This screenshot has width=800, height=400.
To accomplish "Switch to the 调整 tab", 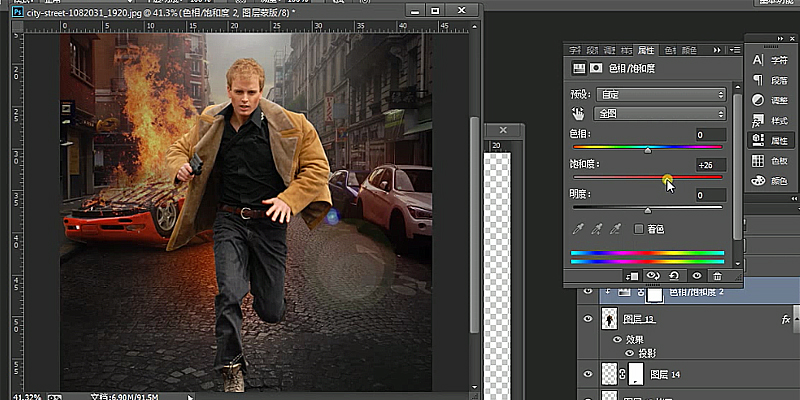I will coord(609,50).
